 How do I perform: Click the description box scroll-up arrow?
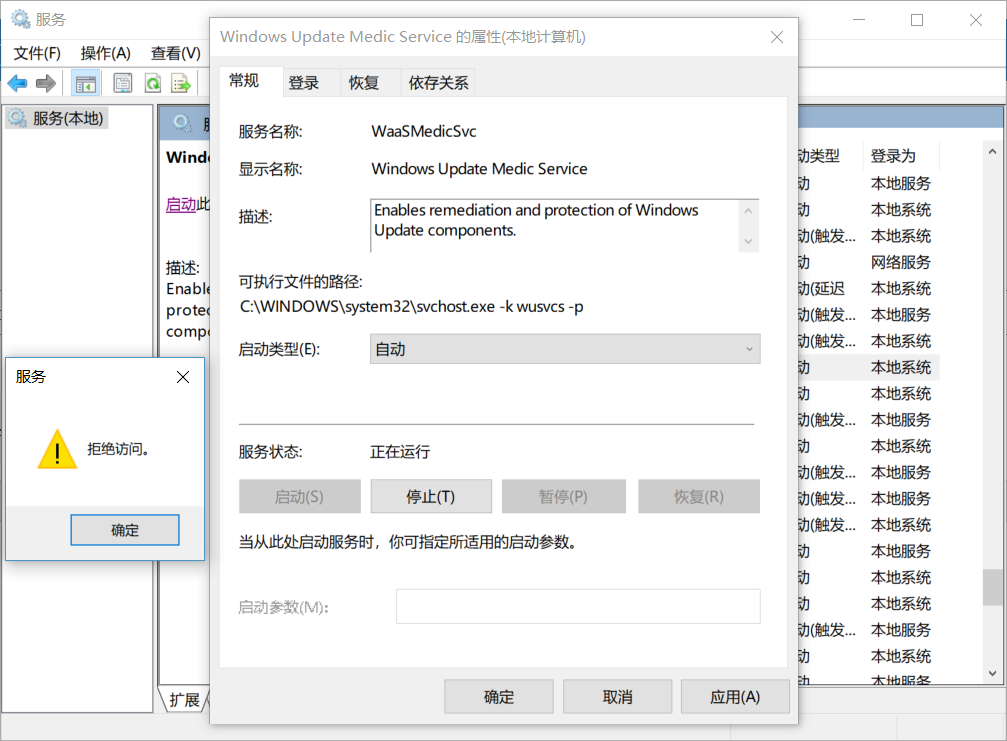point(748,211)
